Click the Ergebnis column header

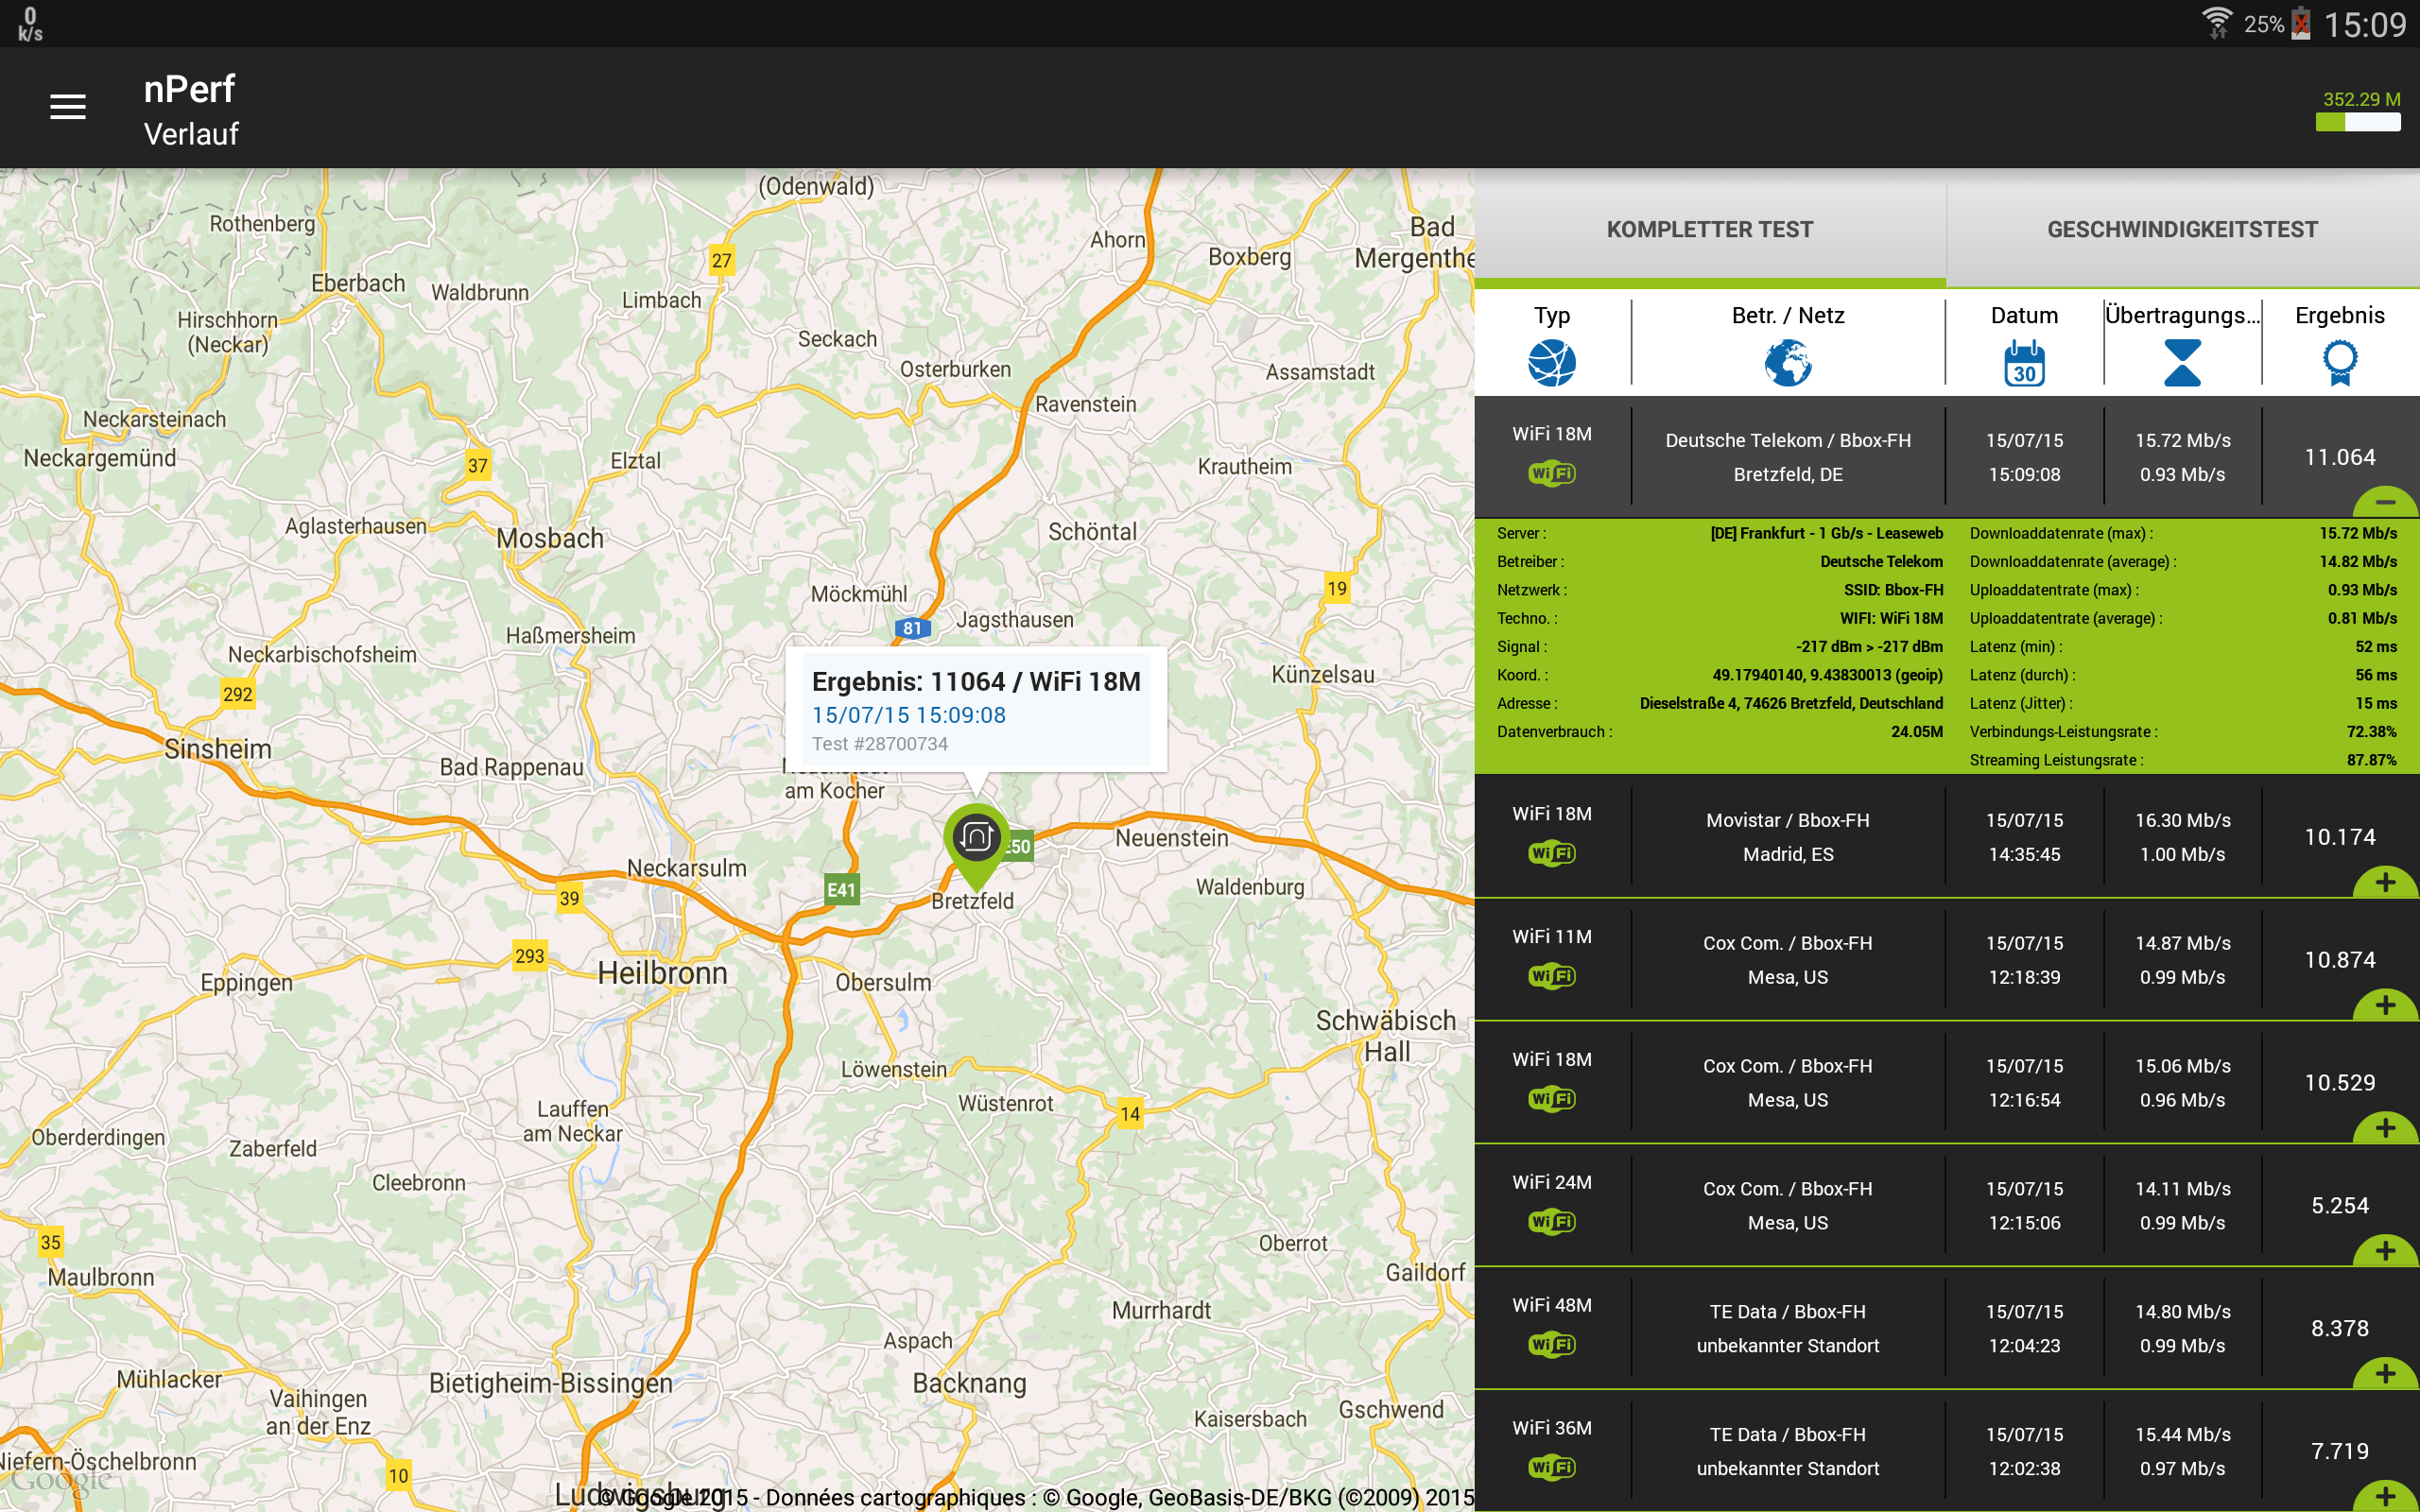point(2340,316)
